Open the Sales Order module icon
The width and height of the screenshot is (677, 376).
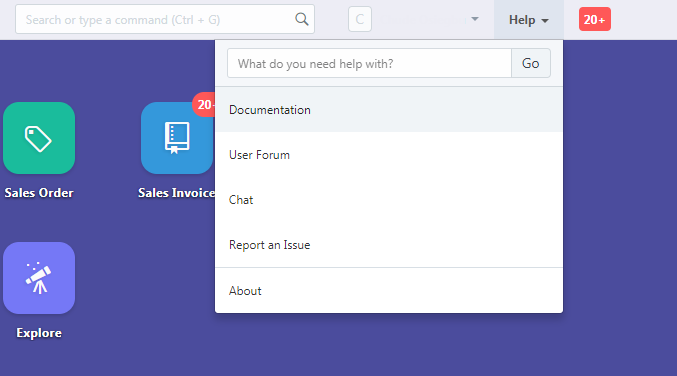tap(39, 138)
